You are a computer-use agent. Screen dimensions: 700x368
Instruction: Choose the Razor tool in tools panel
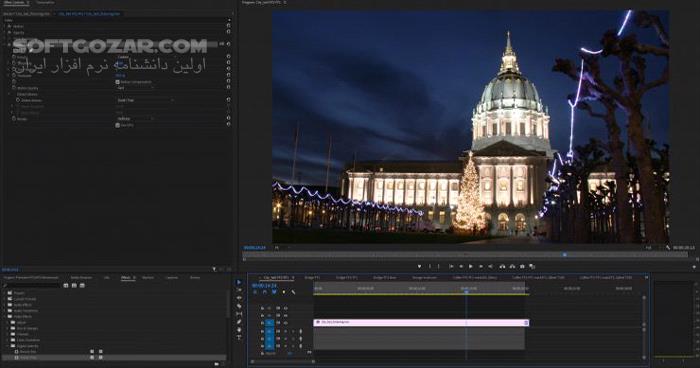239,306
